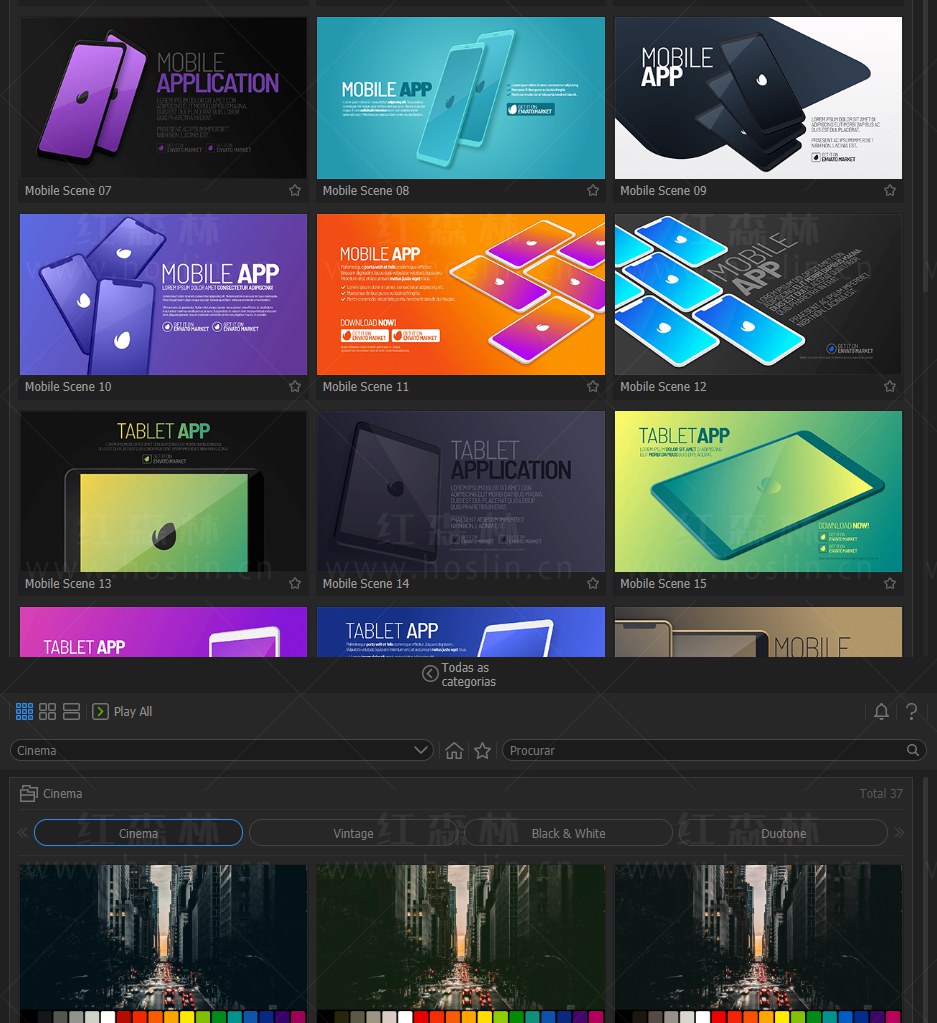Open Mobile Scene 13 tablet thumbnail
The image size is (937, 1023).
[x=163, y=491]
